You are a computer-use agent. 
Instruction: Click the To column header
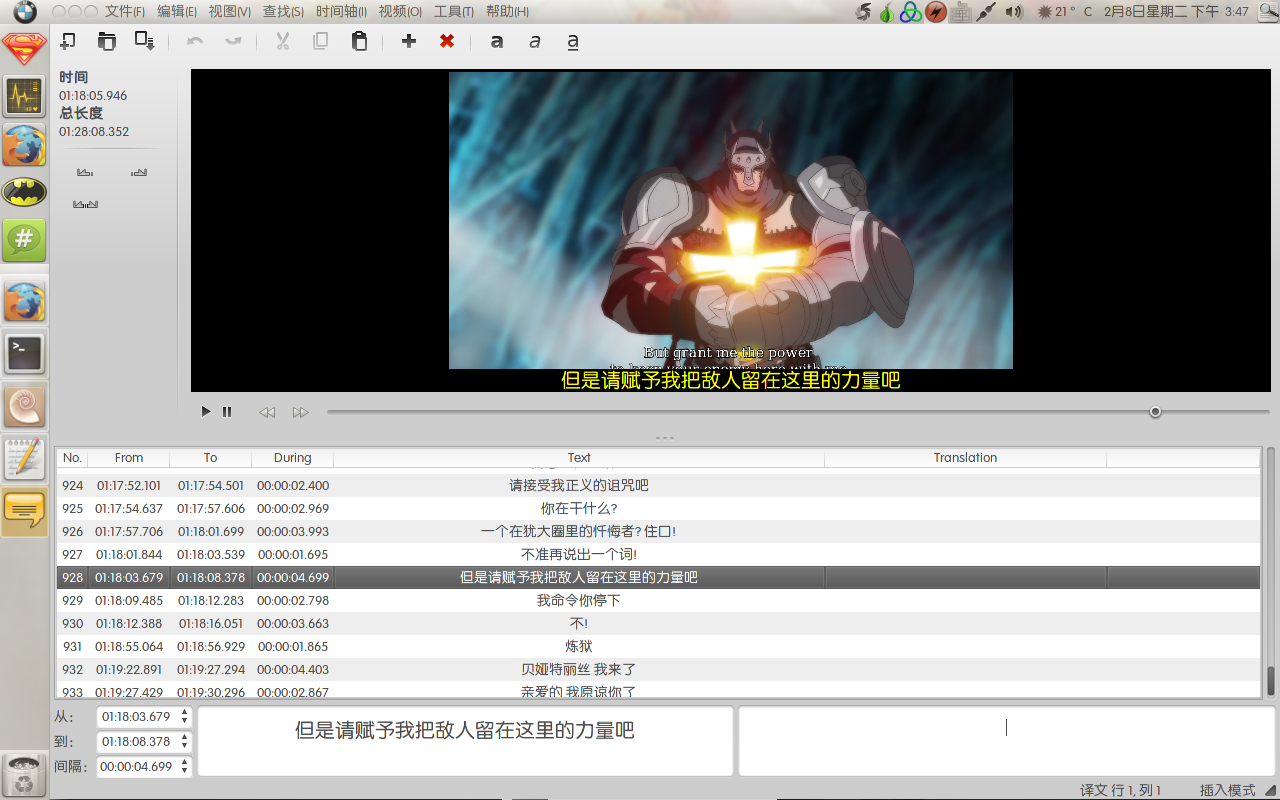pos(210,458)
